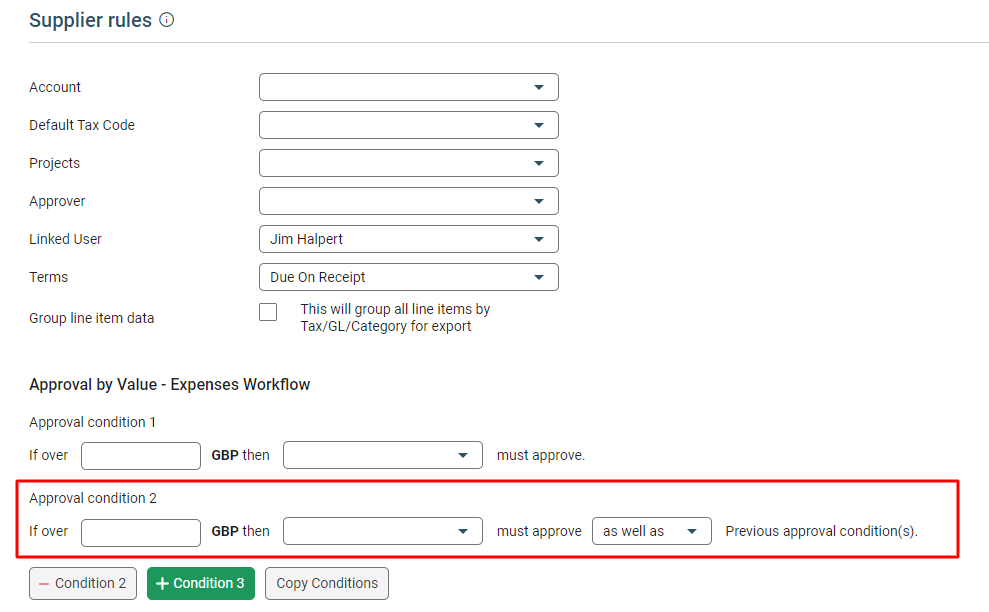Click the amount field in Approval condition 2
The width and height of the screenshot is (989, 612).
[140, 532]
